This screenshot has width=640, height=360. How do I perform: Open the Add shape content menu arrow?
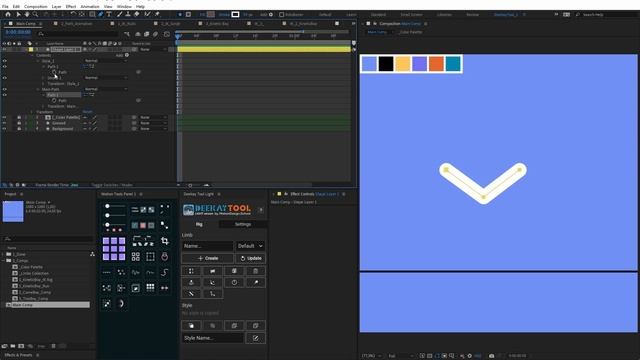coord(127,55)
